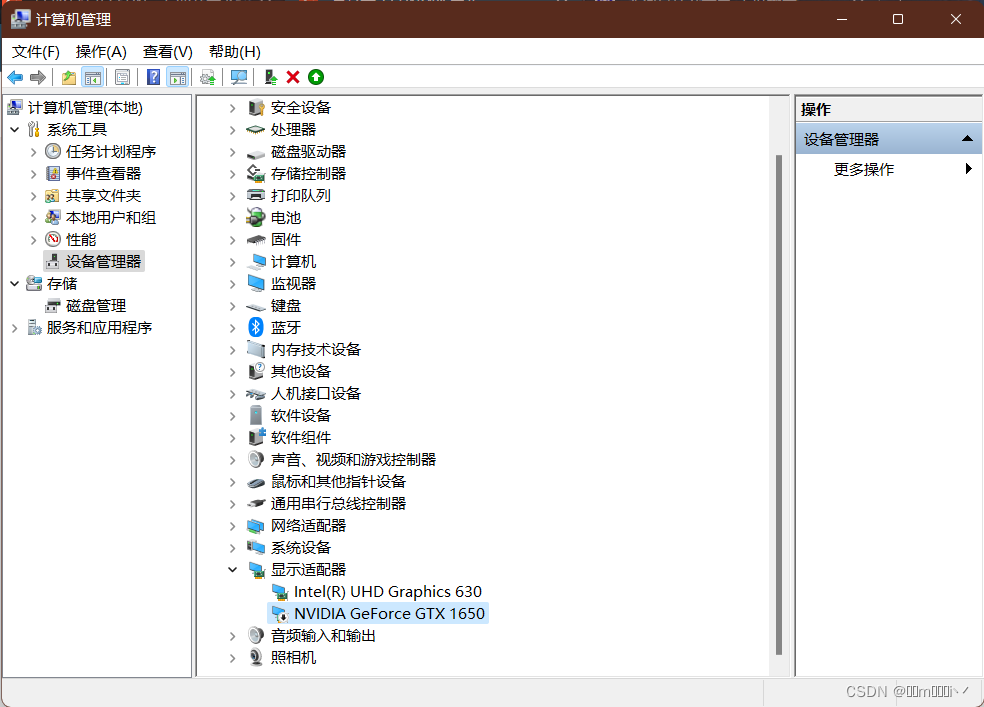The image size is (984, 707).
Task: Open the 文件(F) menu
Action: click(x=36, y=51)
